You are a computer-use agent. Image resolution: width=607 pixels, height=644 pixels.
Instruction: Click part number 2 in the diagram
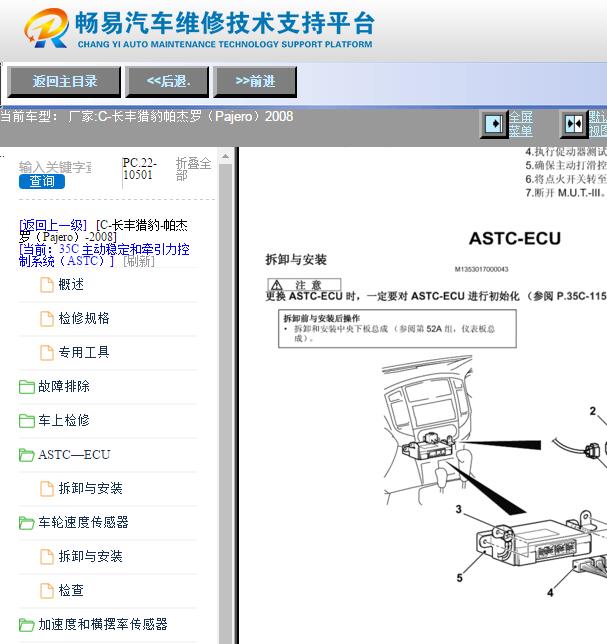tap(593, 411)
